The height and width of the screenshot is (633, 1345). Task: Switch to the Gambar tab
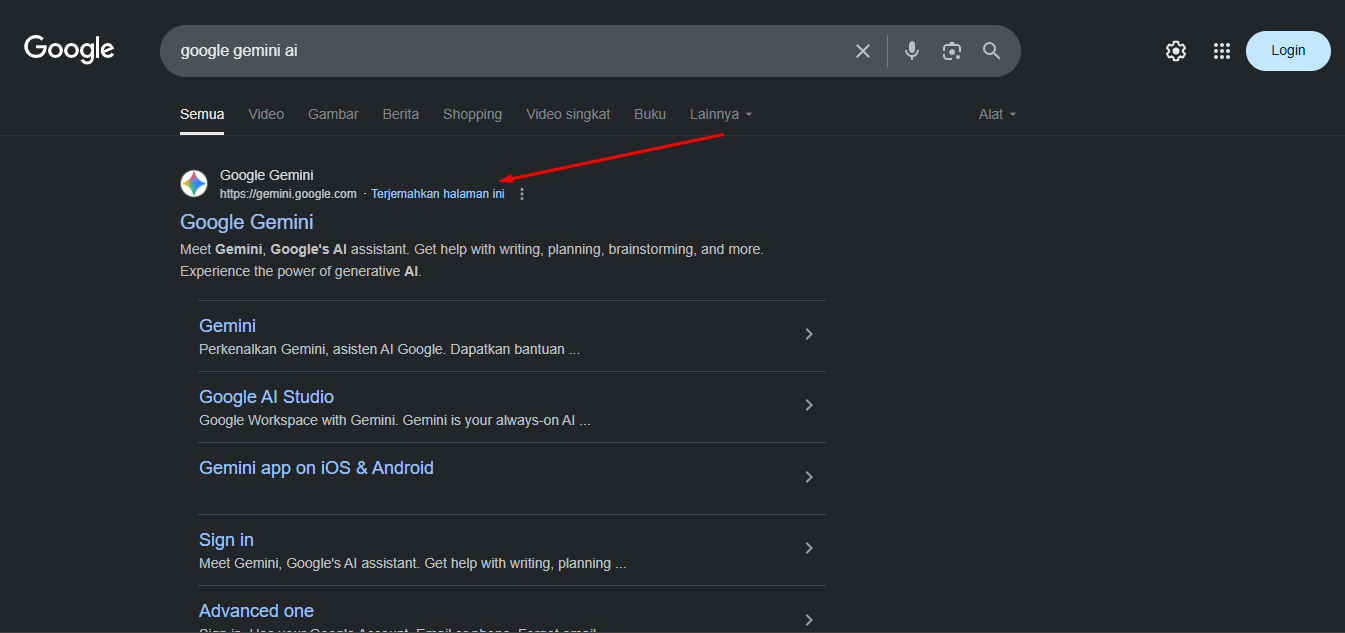(x=333, y=114)
